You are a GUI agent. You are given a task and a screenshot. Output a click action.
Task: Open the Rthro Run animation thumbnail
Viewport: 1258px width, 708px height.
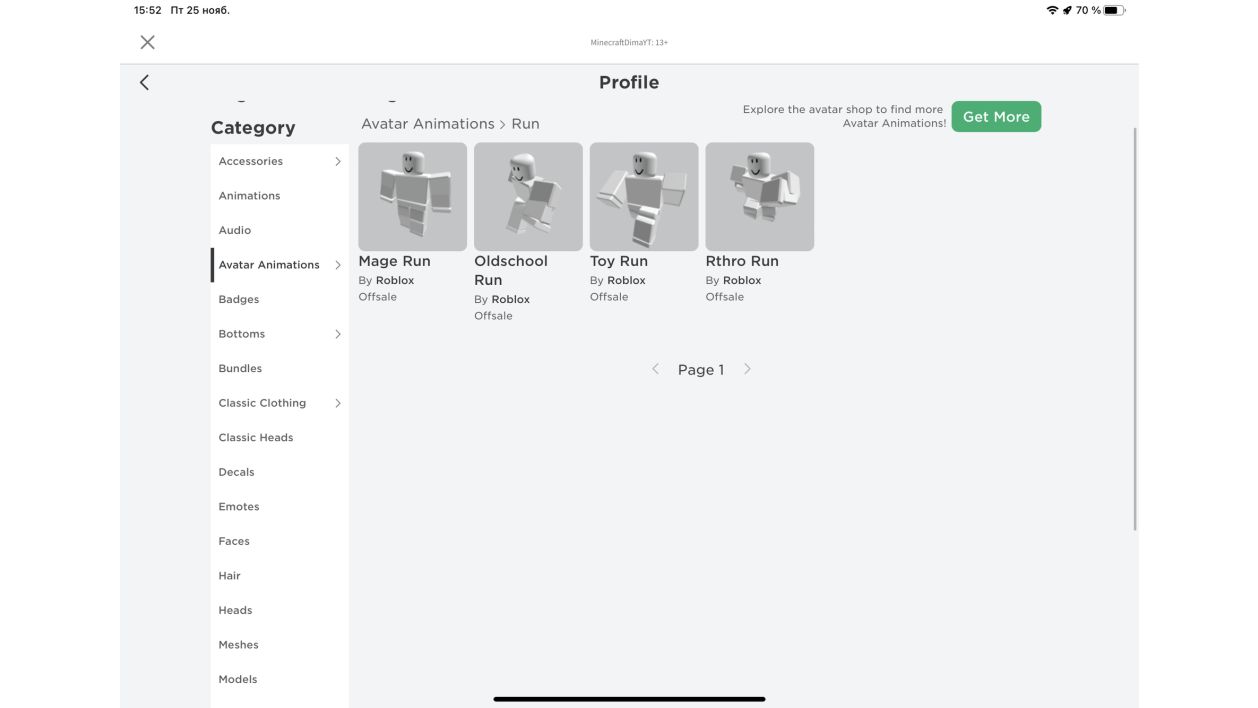[x=760, y=196]
